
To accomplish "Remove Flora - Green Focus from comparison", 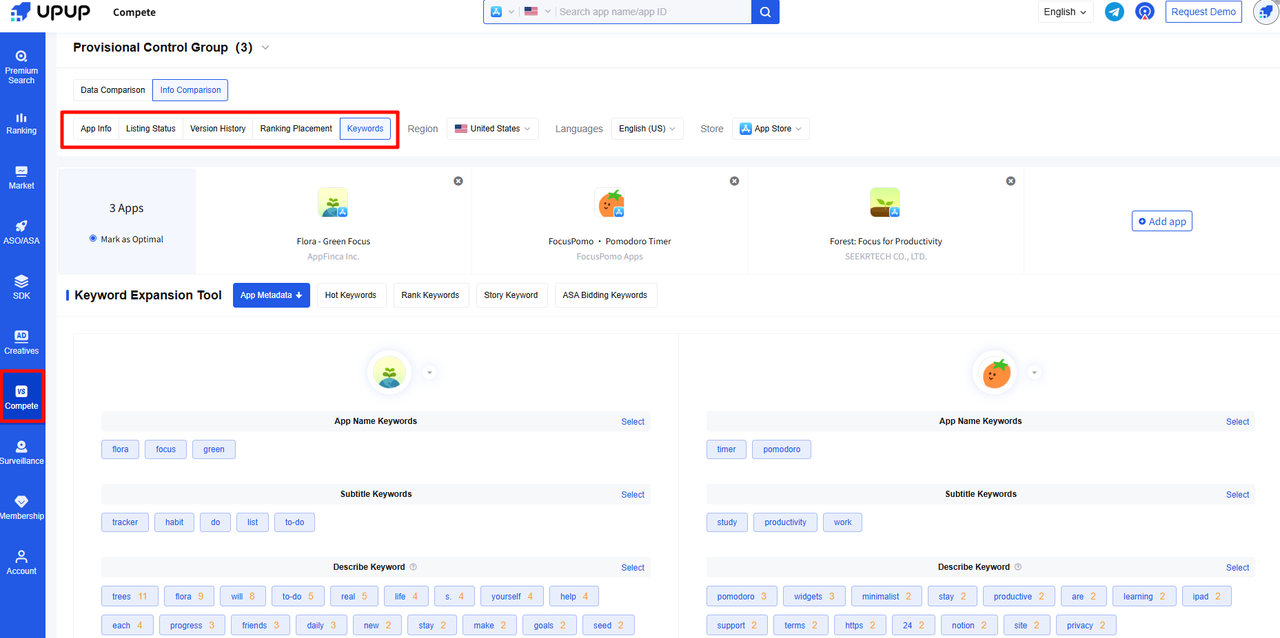I will click(458, 181).
